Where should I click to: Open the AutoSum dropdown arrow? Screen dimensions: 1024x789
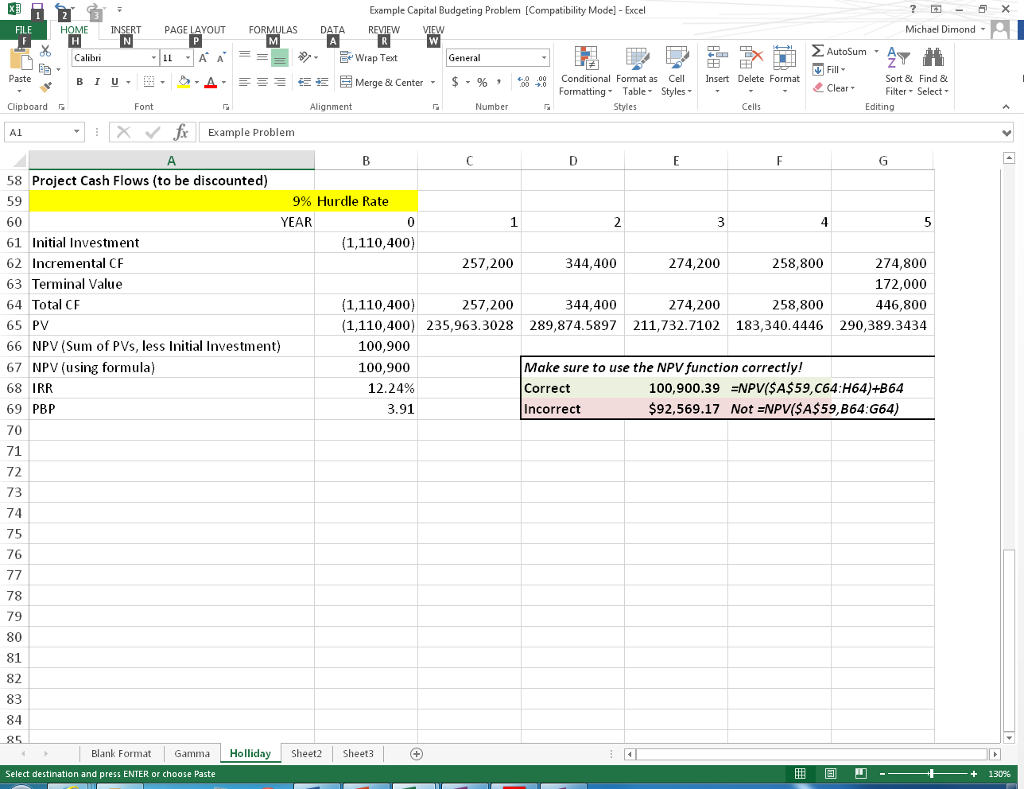pos(877,50)
